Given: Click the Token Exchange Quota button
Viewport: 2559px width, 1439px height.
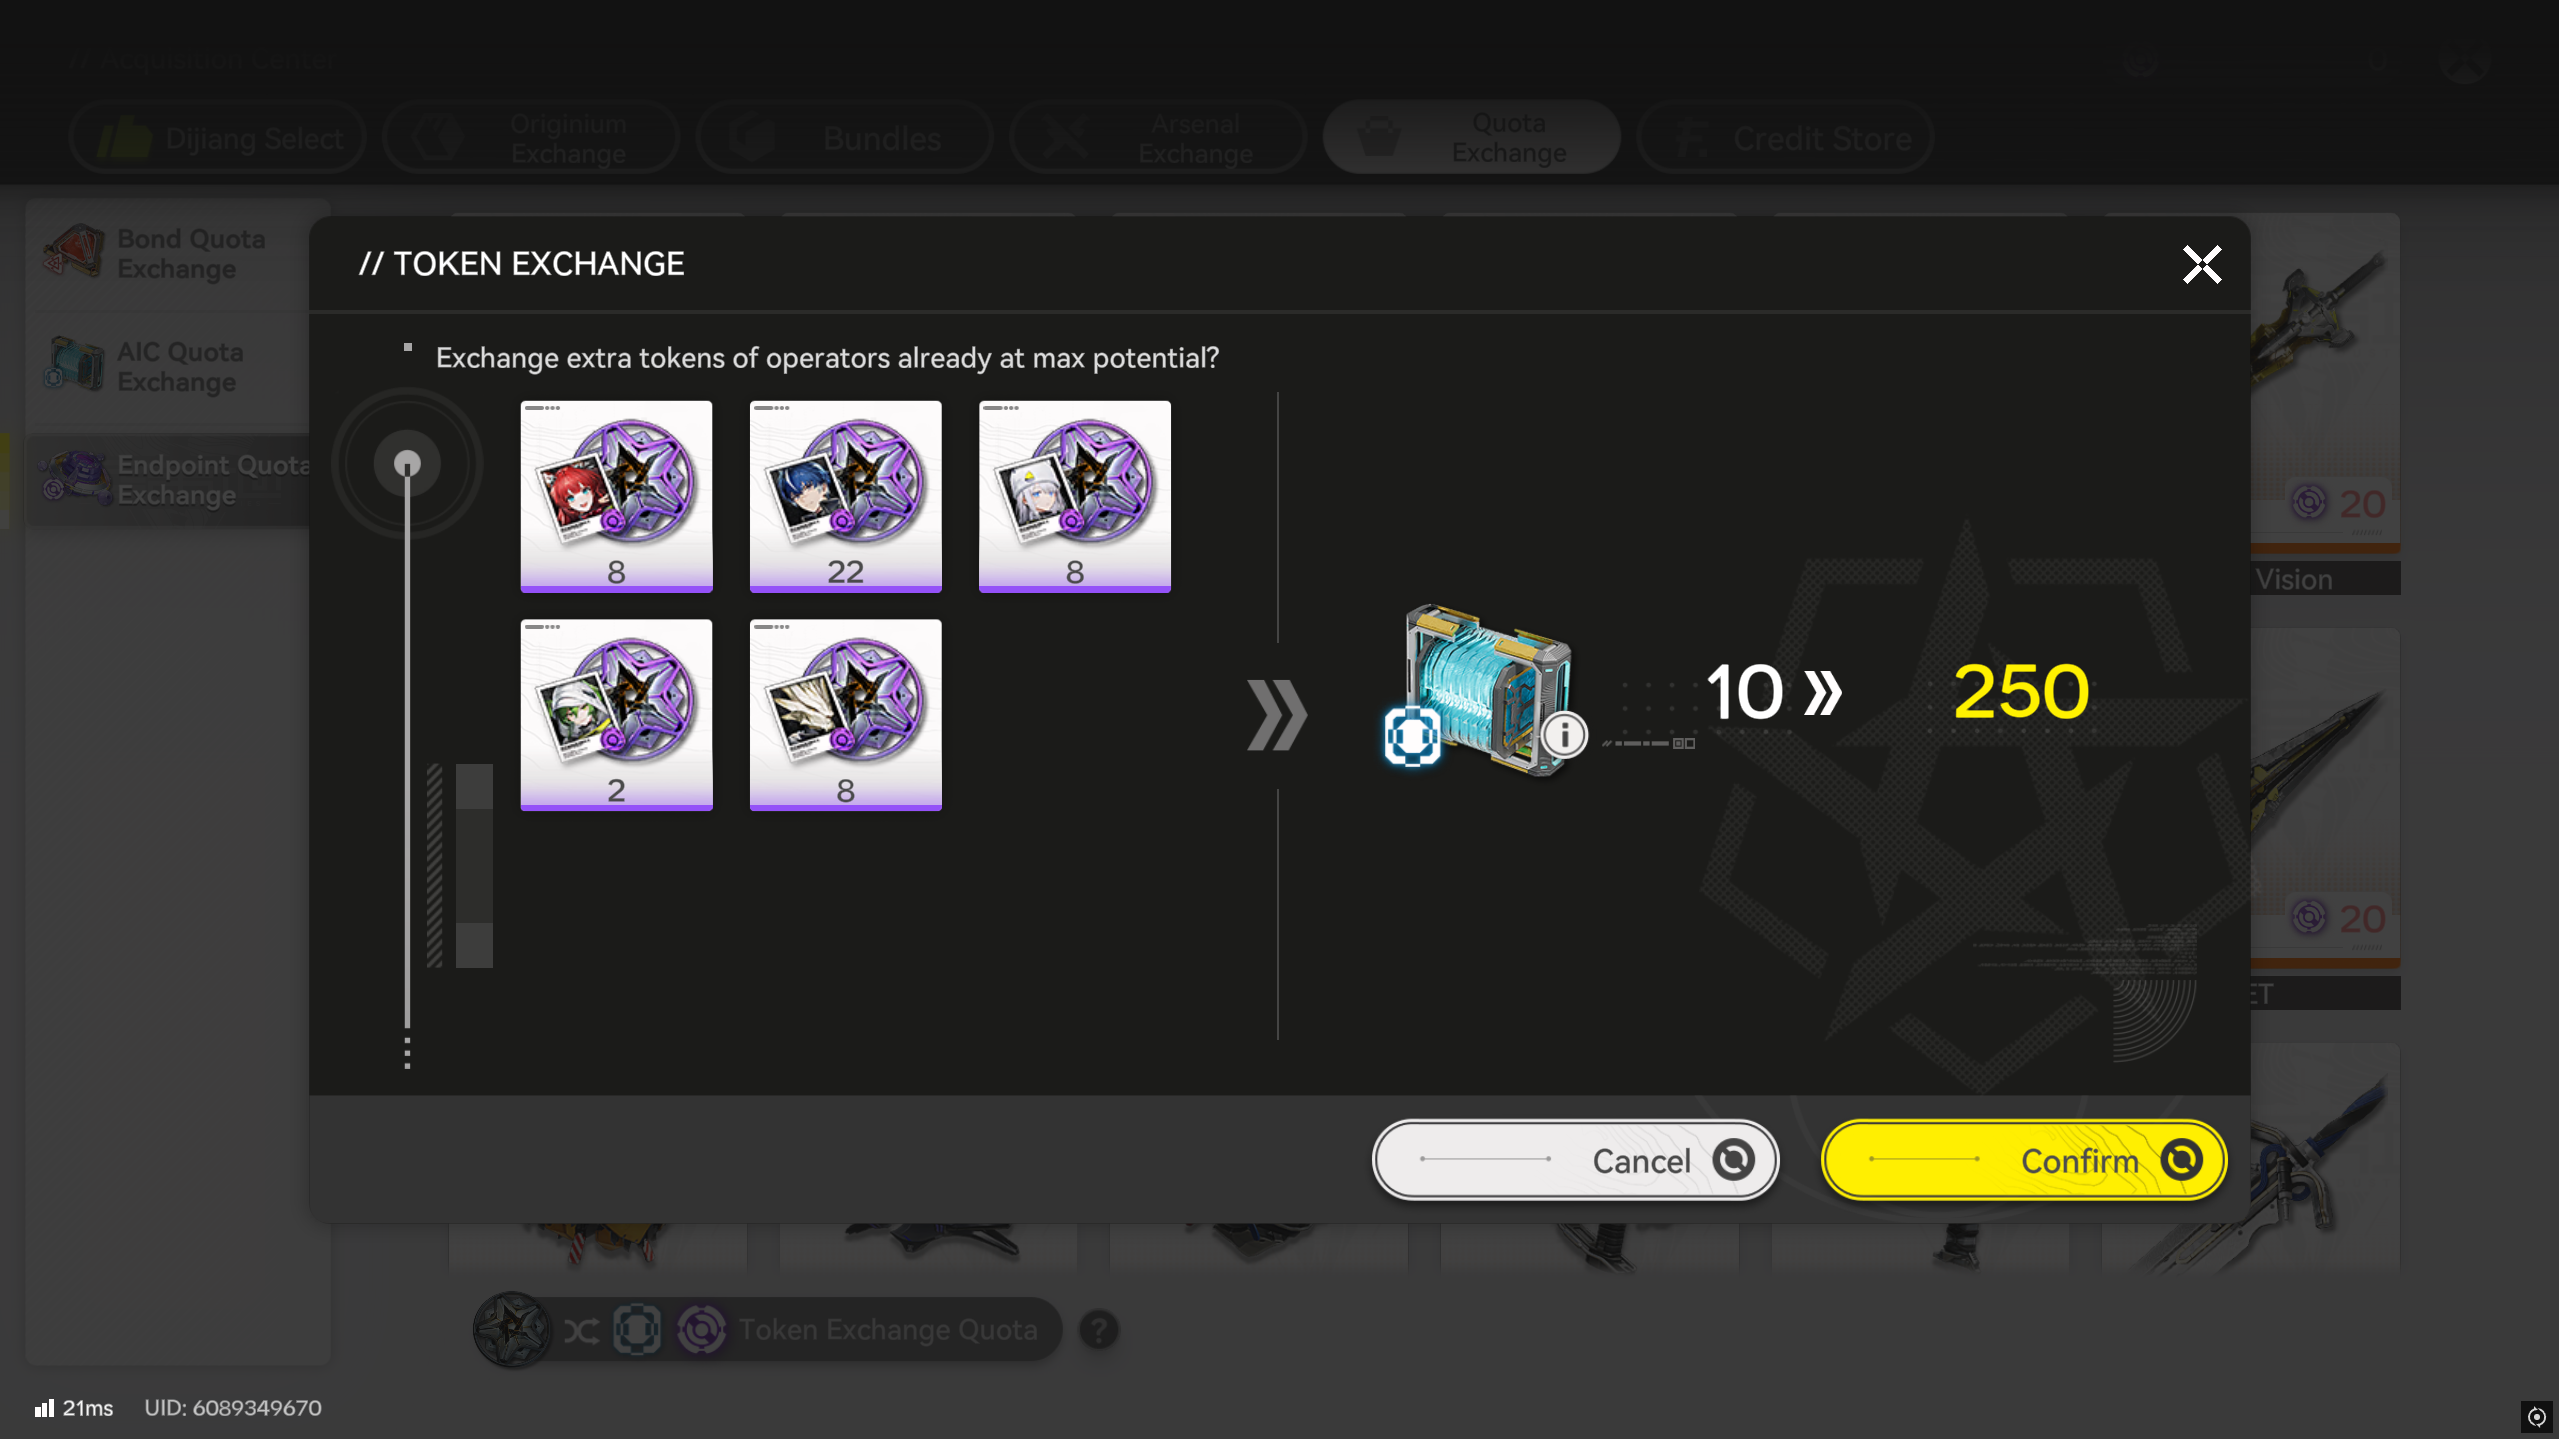Looking at the screenshot, I should [767, 1330].
